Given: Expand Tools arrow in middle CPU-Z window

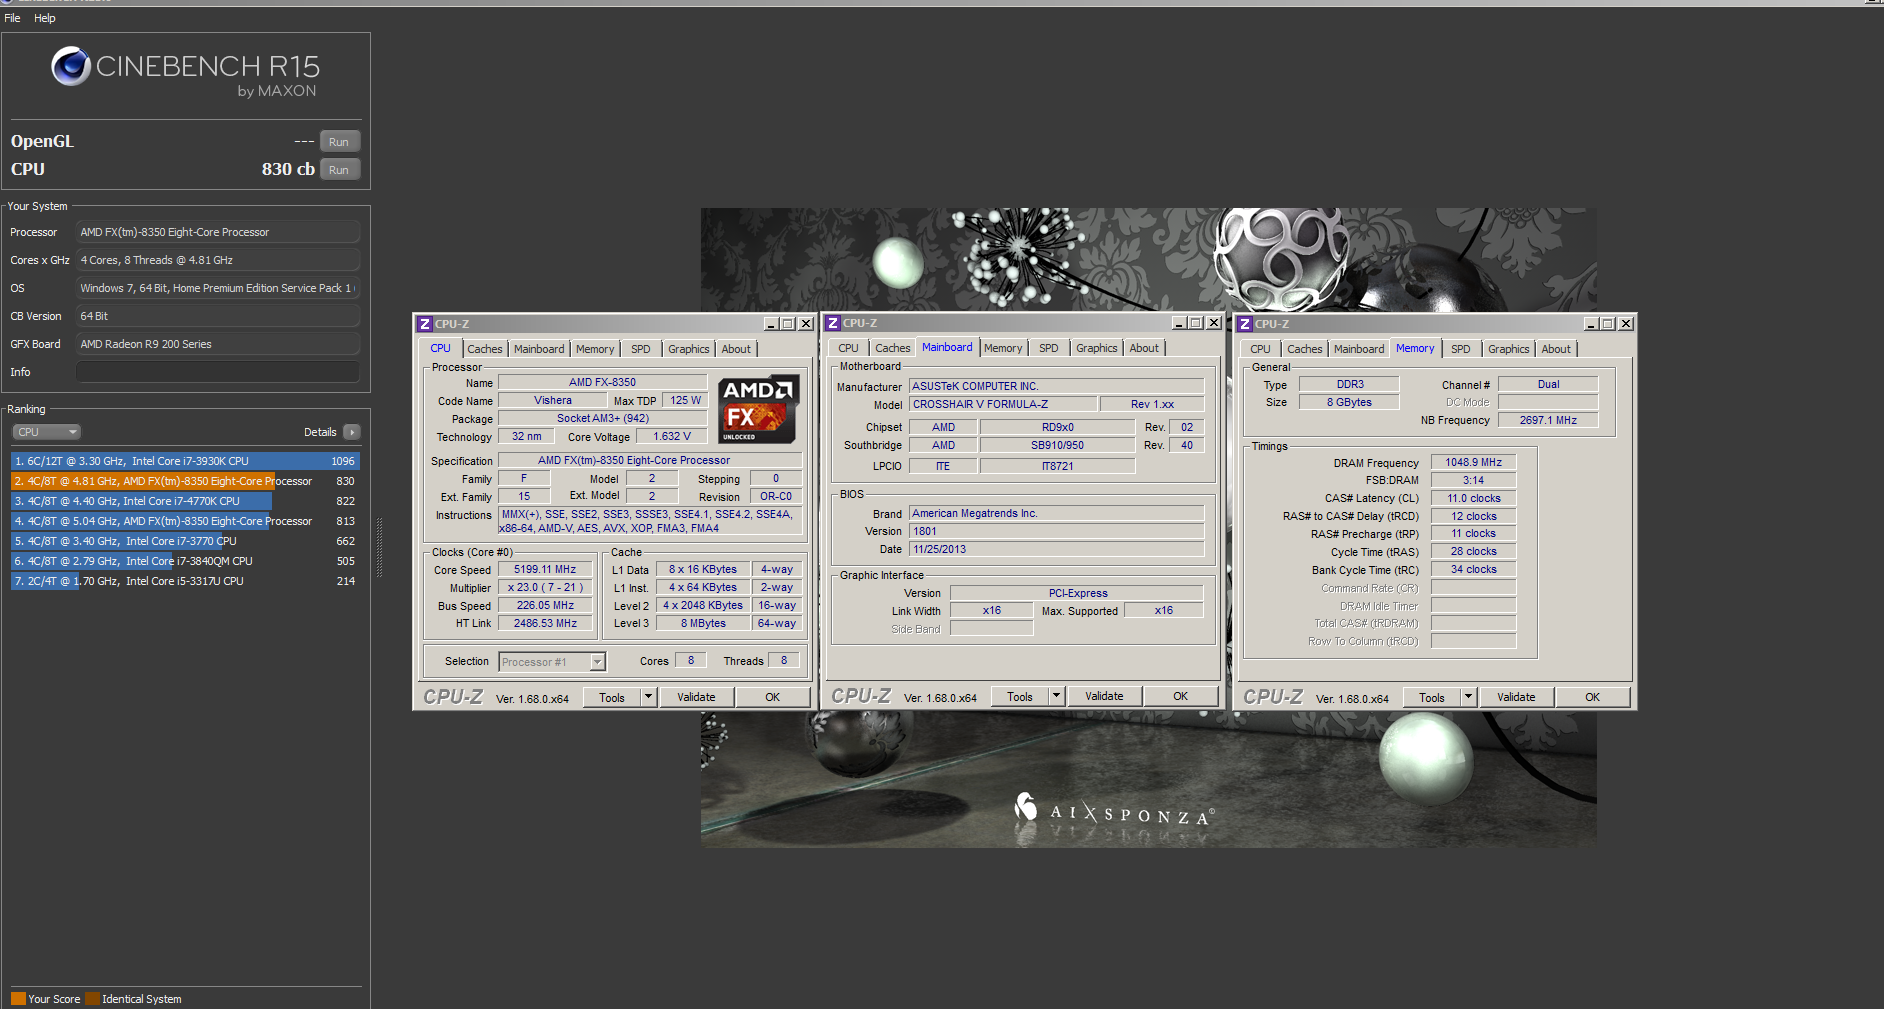Looking at the screenshot, I should pyautogui.click(x=1056, y=697).
